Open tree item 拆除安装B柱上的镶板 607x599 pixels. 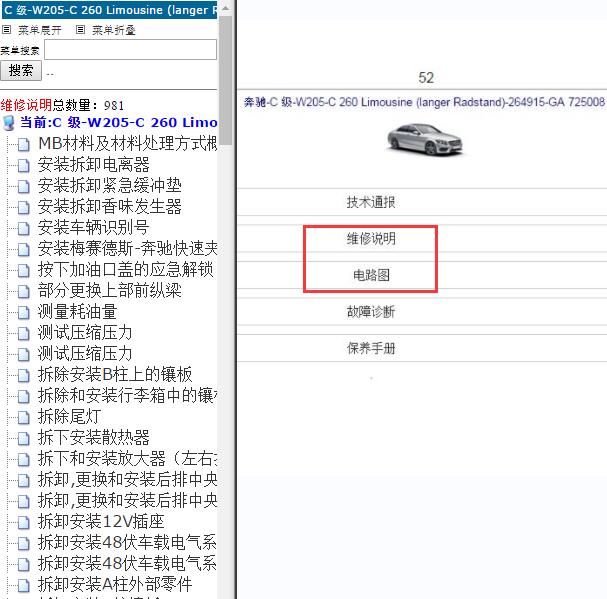[115, 374]
